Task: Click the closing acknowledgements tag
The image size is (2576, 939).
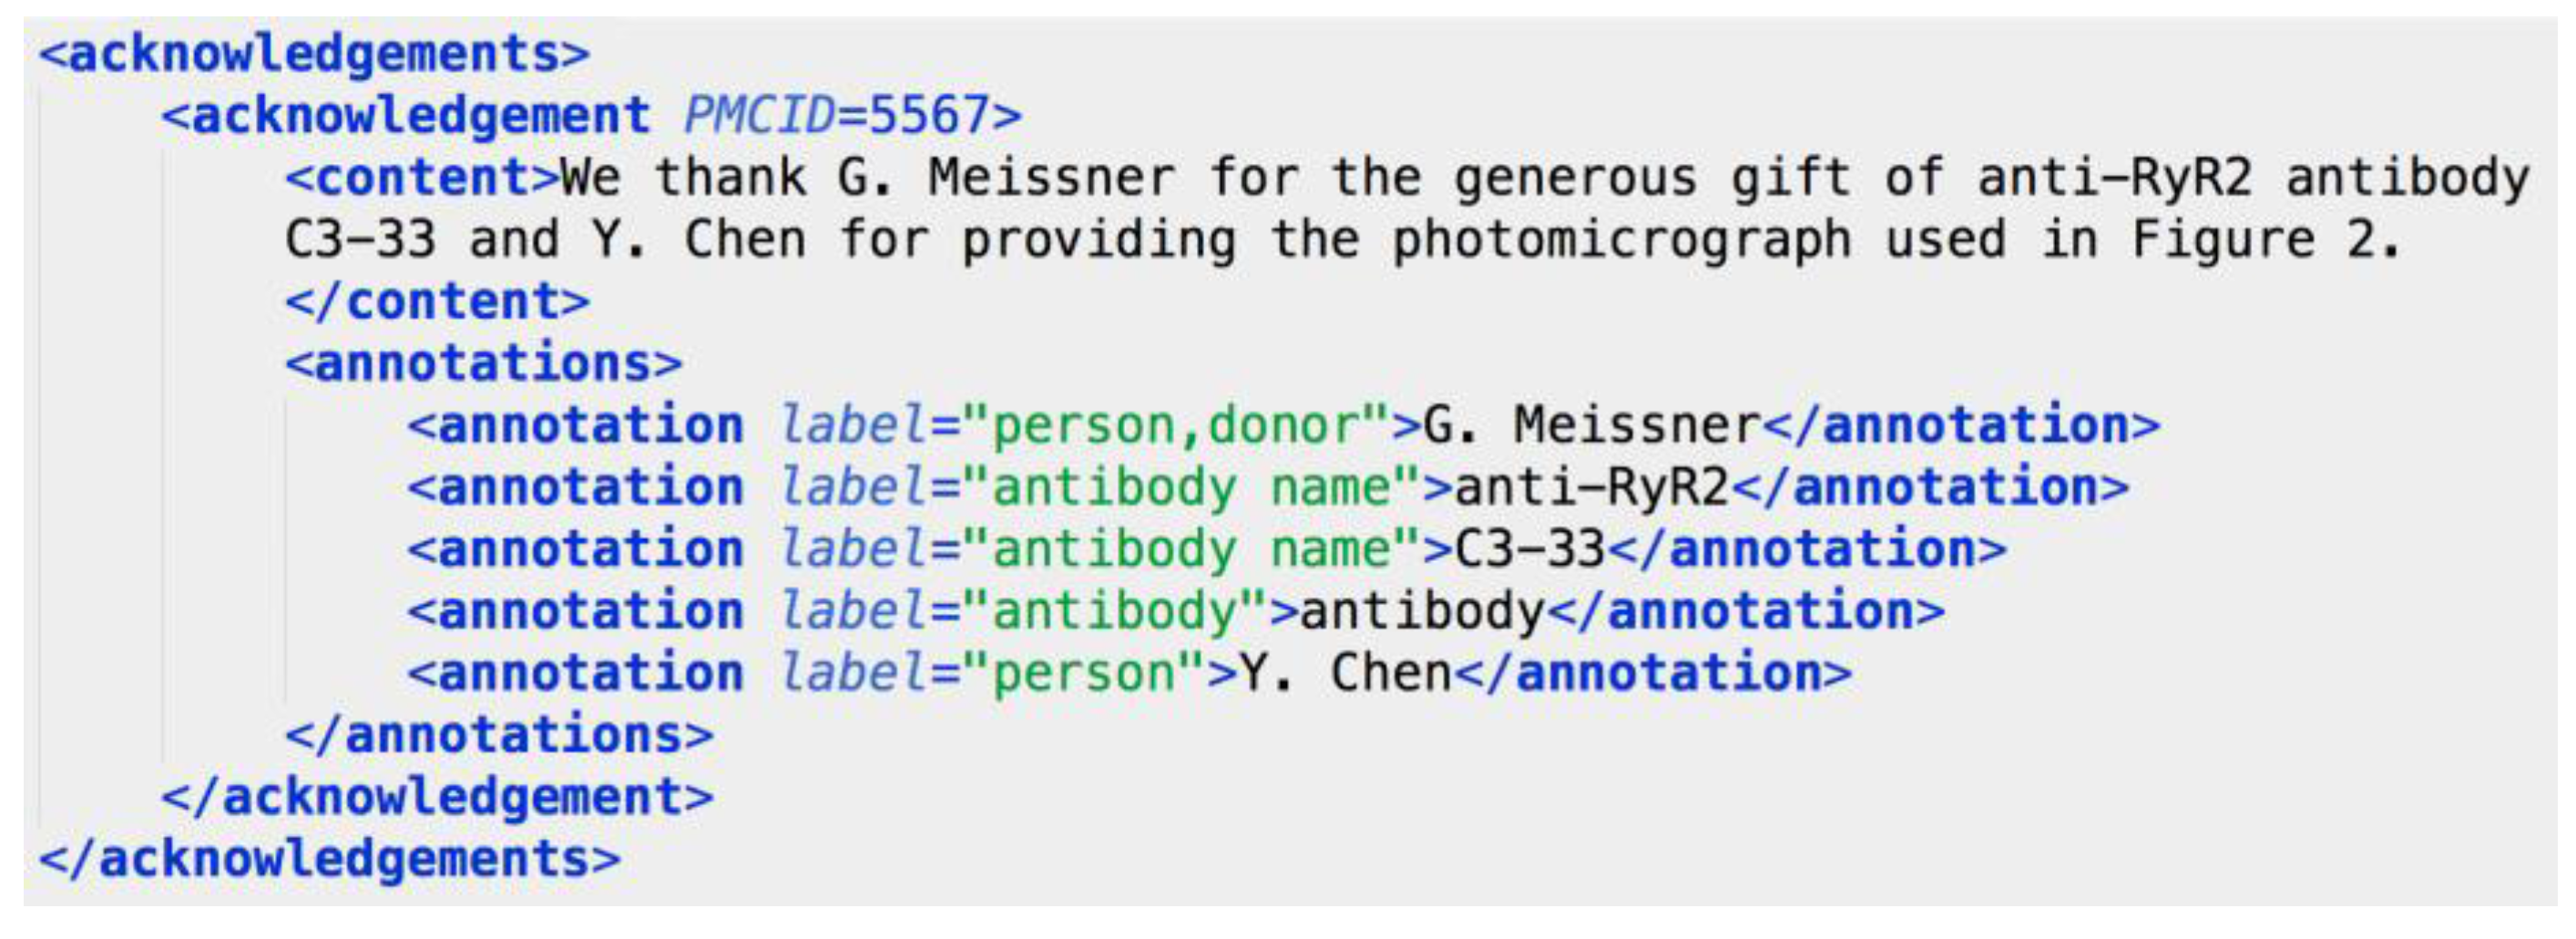Action: (329, 860)
